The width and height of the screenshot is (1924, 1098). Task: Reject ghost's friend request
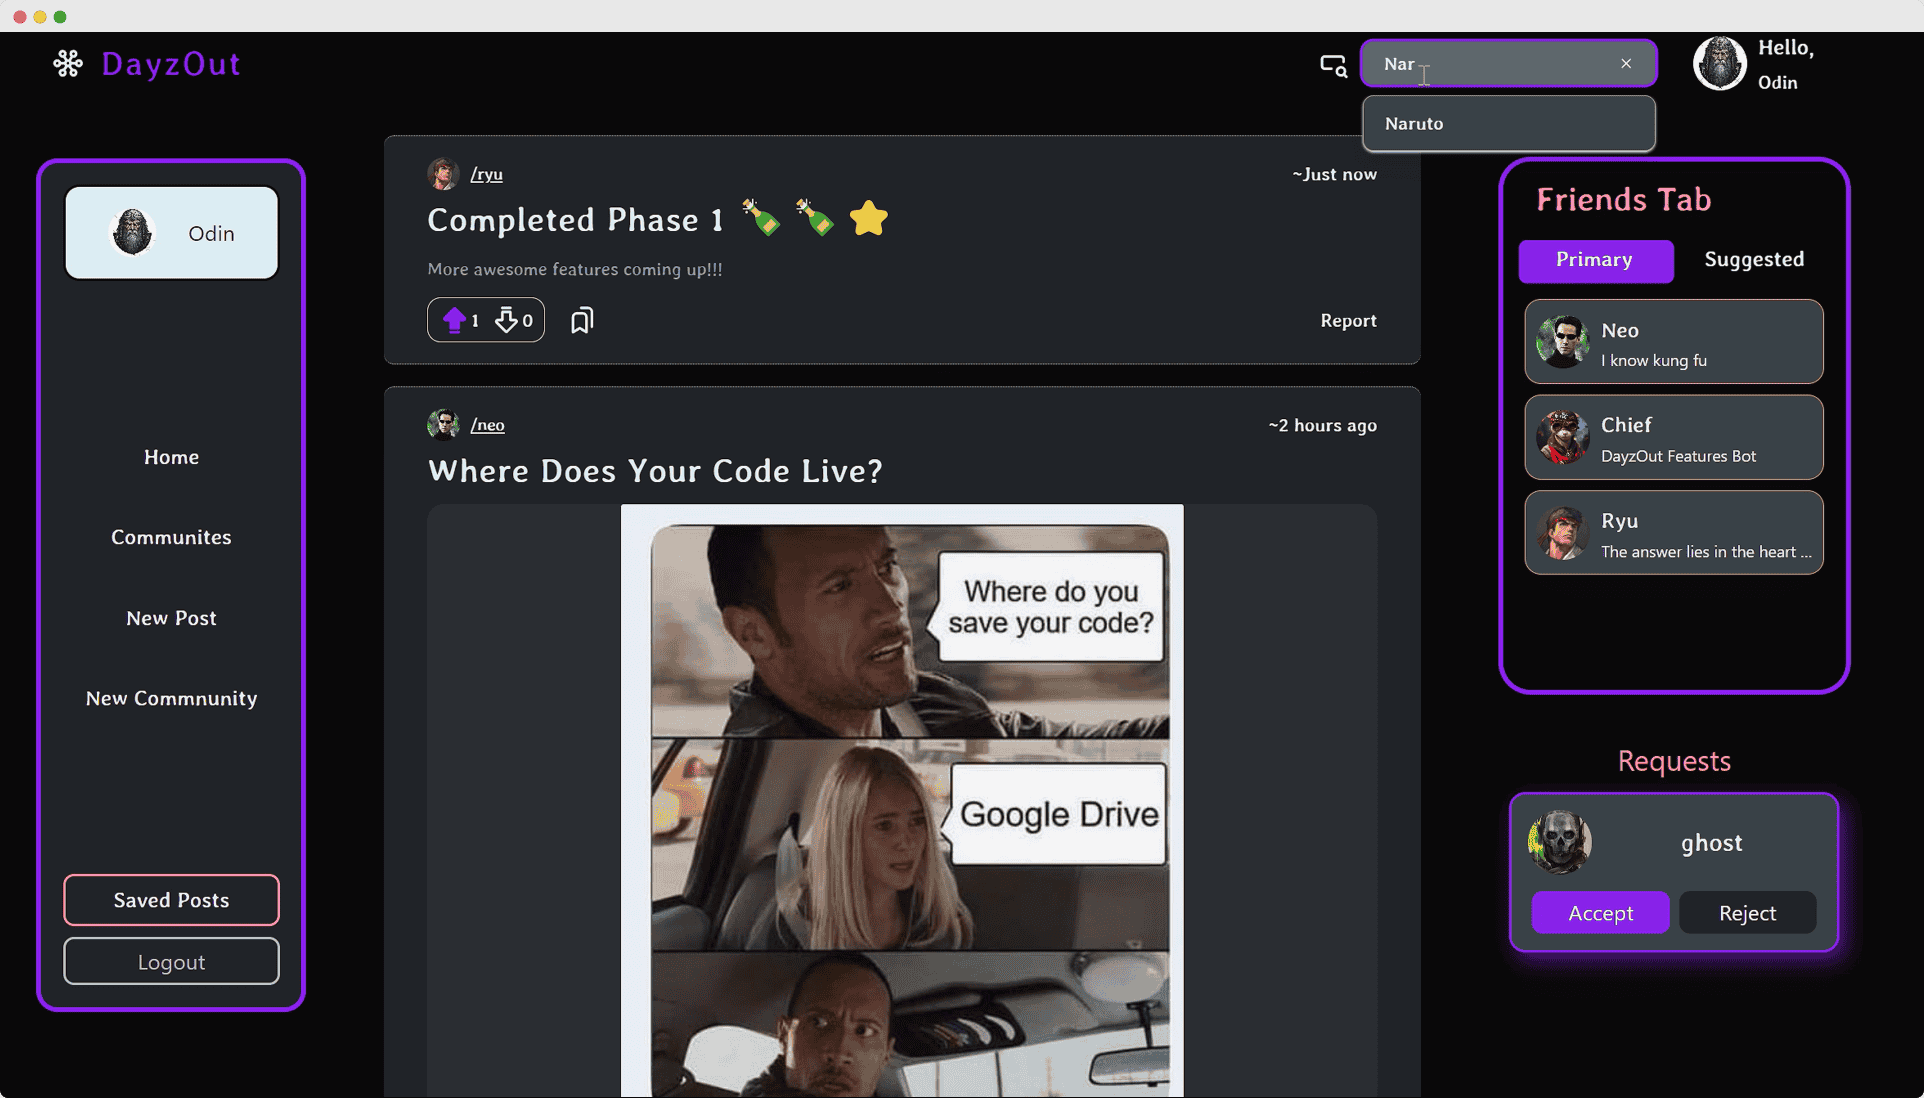(x=1747, y=913)
